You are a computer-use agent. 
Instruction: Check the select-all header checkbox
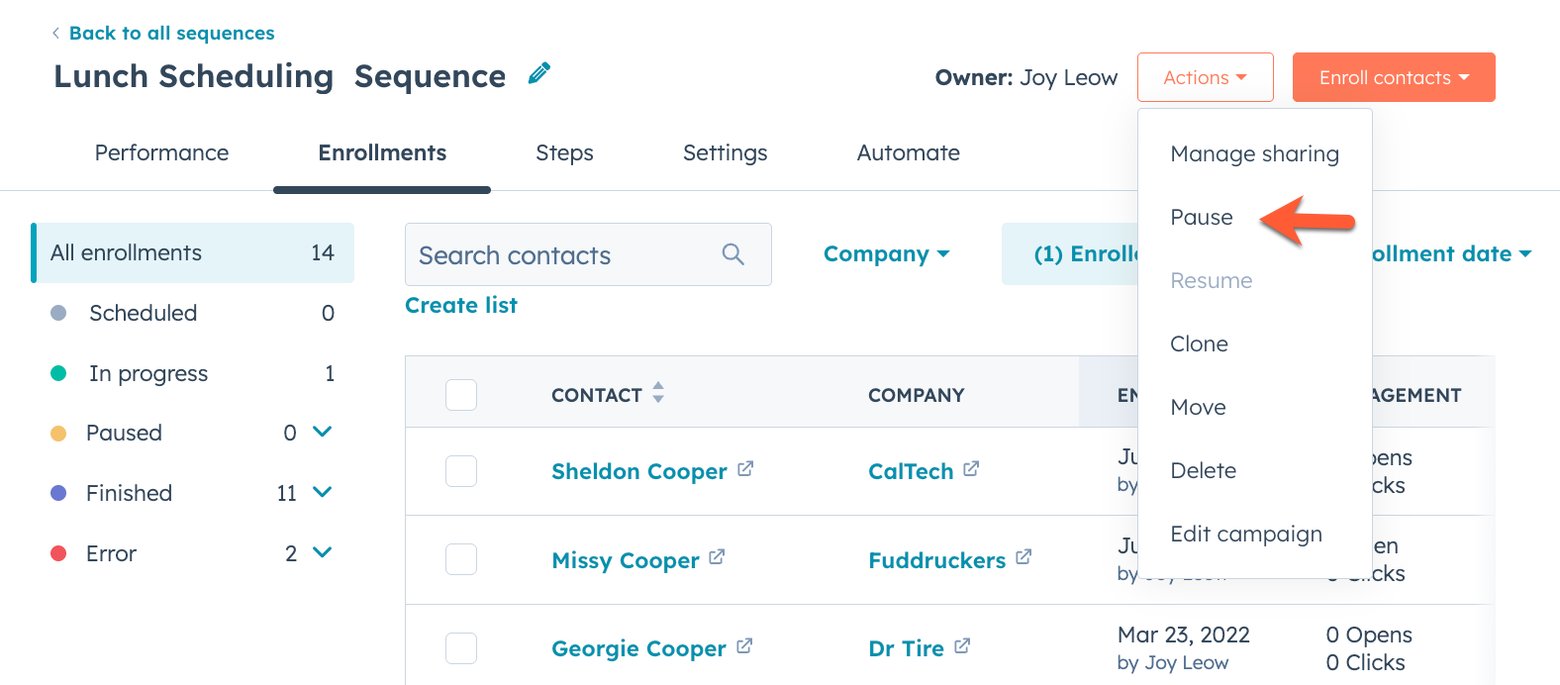click(461, 395)
